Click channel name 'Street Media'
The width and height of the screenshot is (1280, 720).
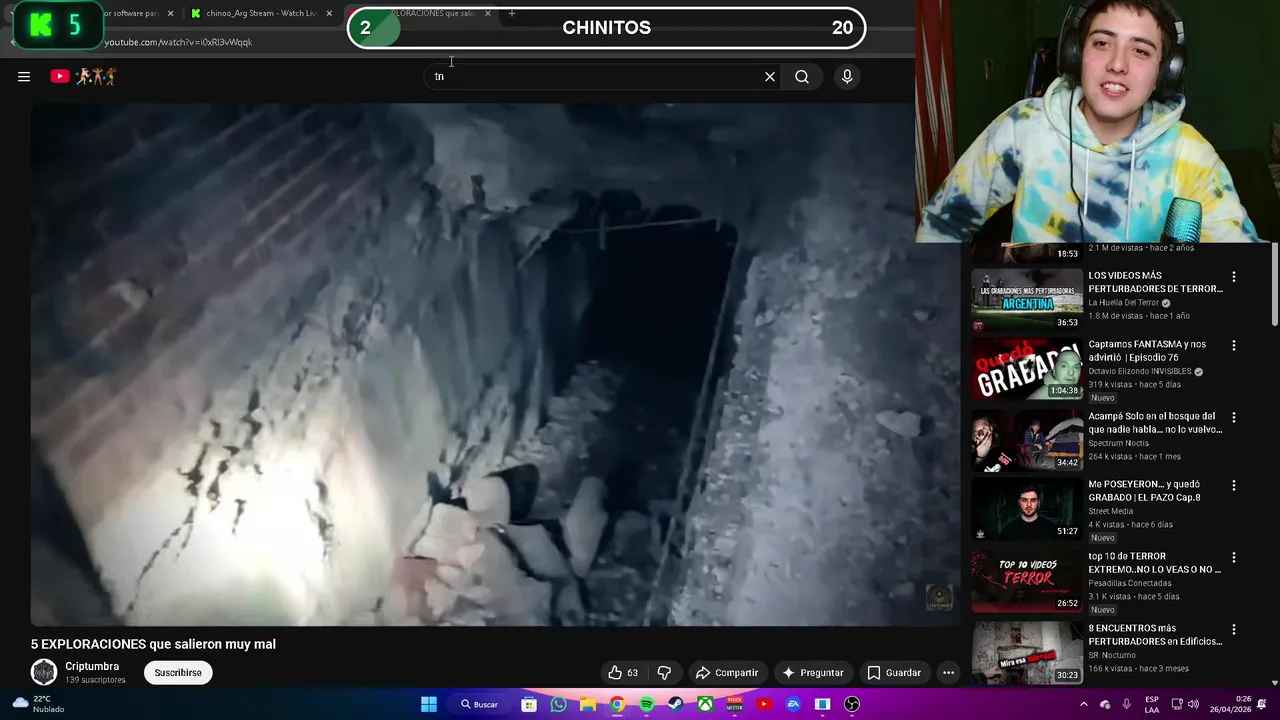click(x=1111, y=511)
